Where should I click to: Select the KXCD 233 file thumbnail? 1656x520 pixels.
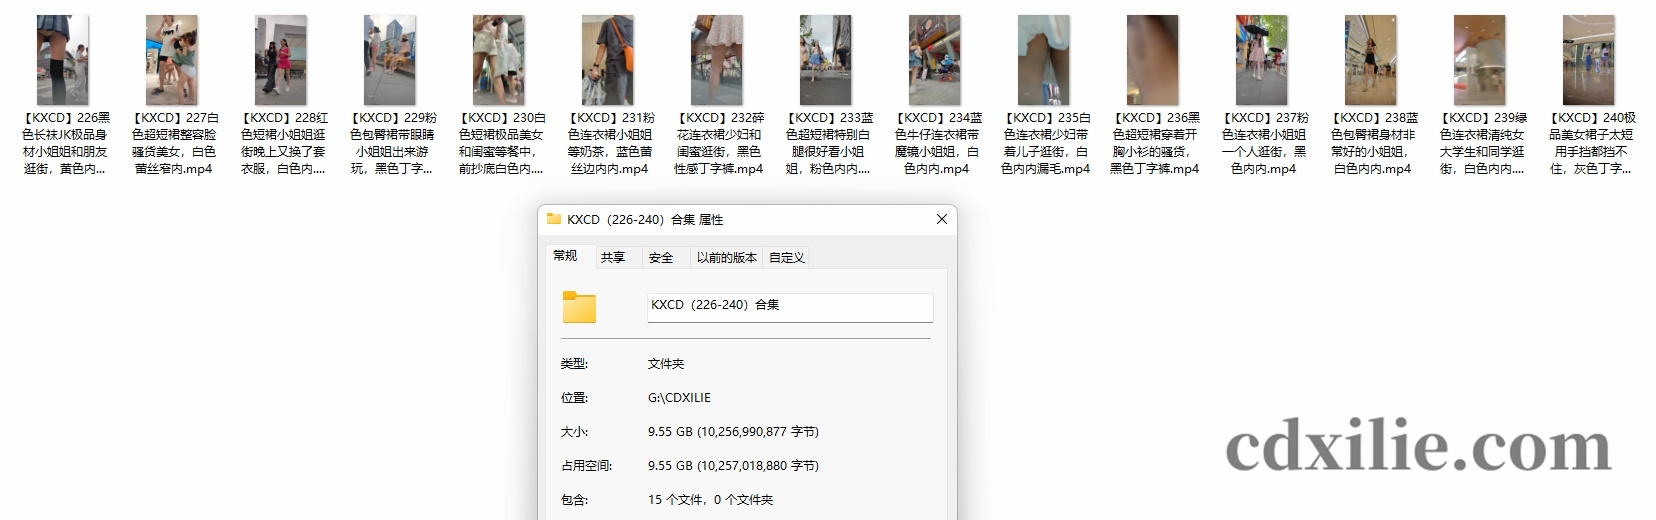click(826, 60)
